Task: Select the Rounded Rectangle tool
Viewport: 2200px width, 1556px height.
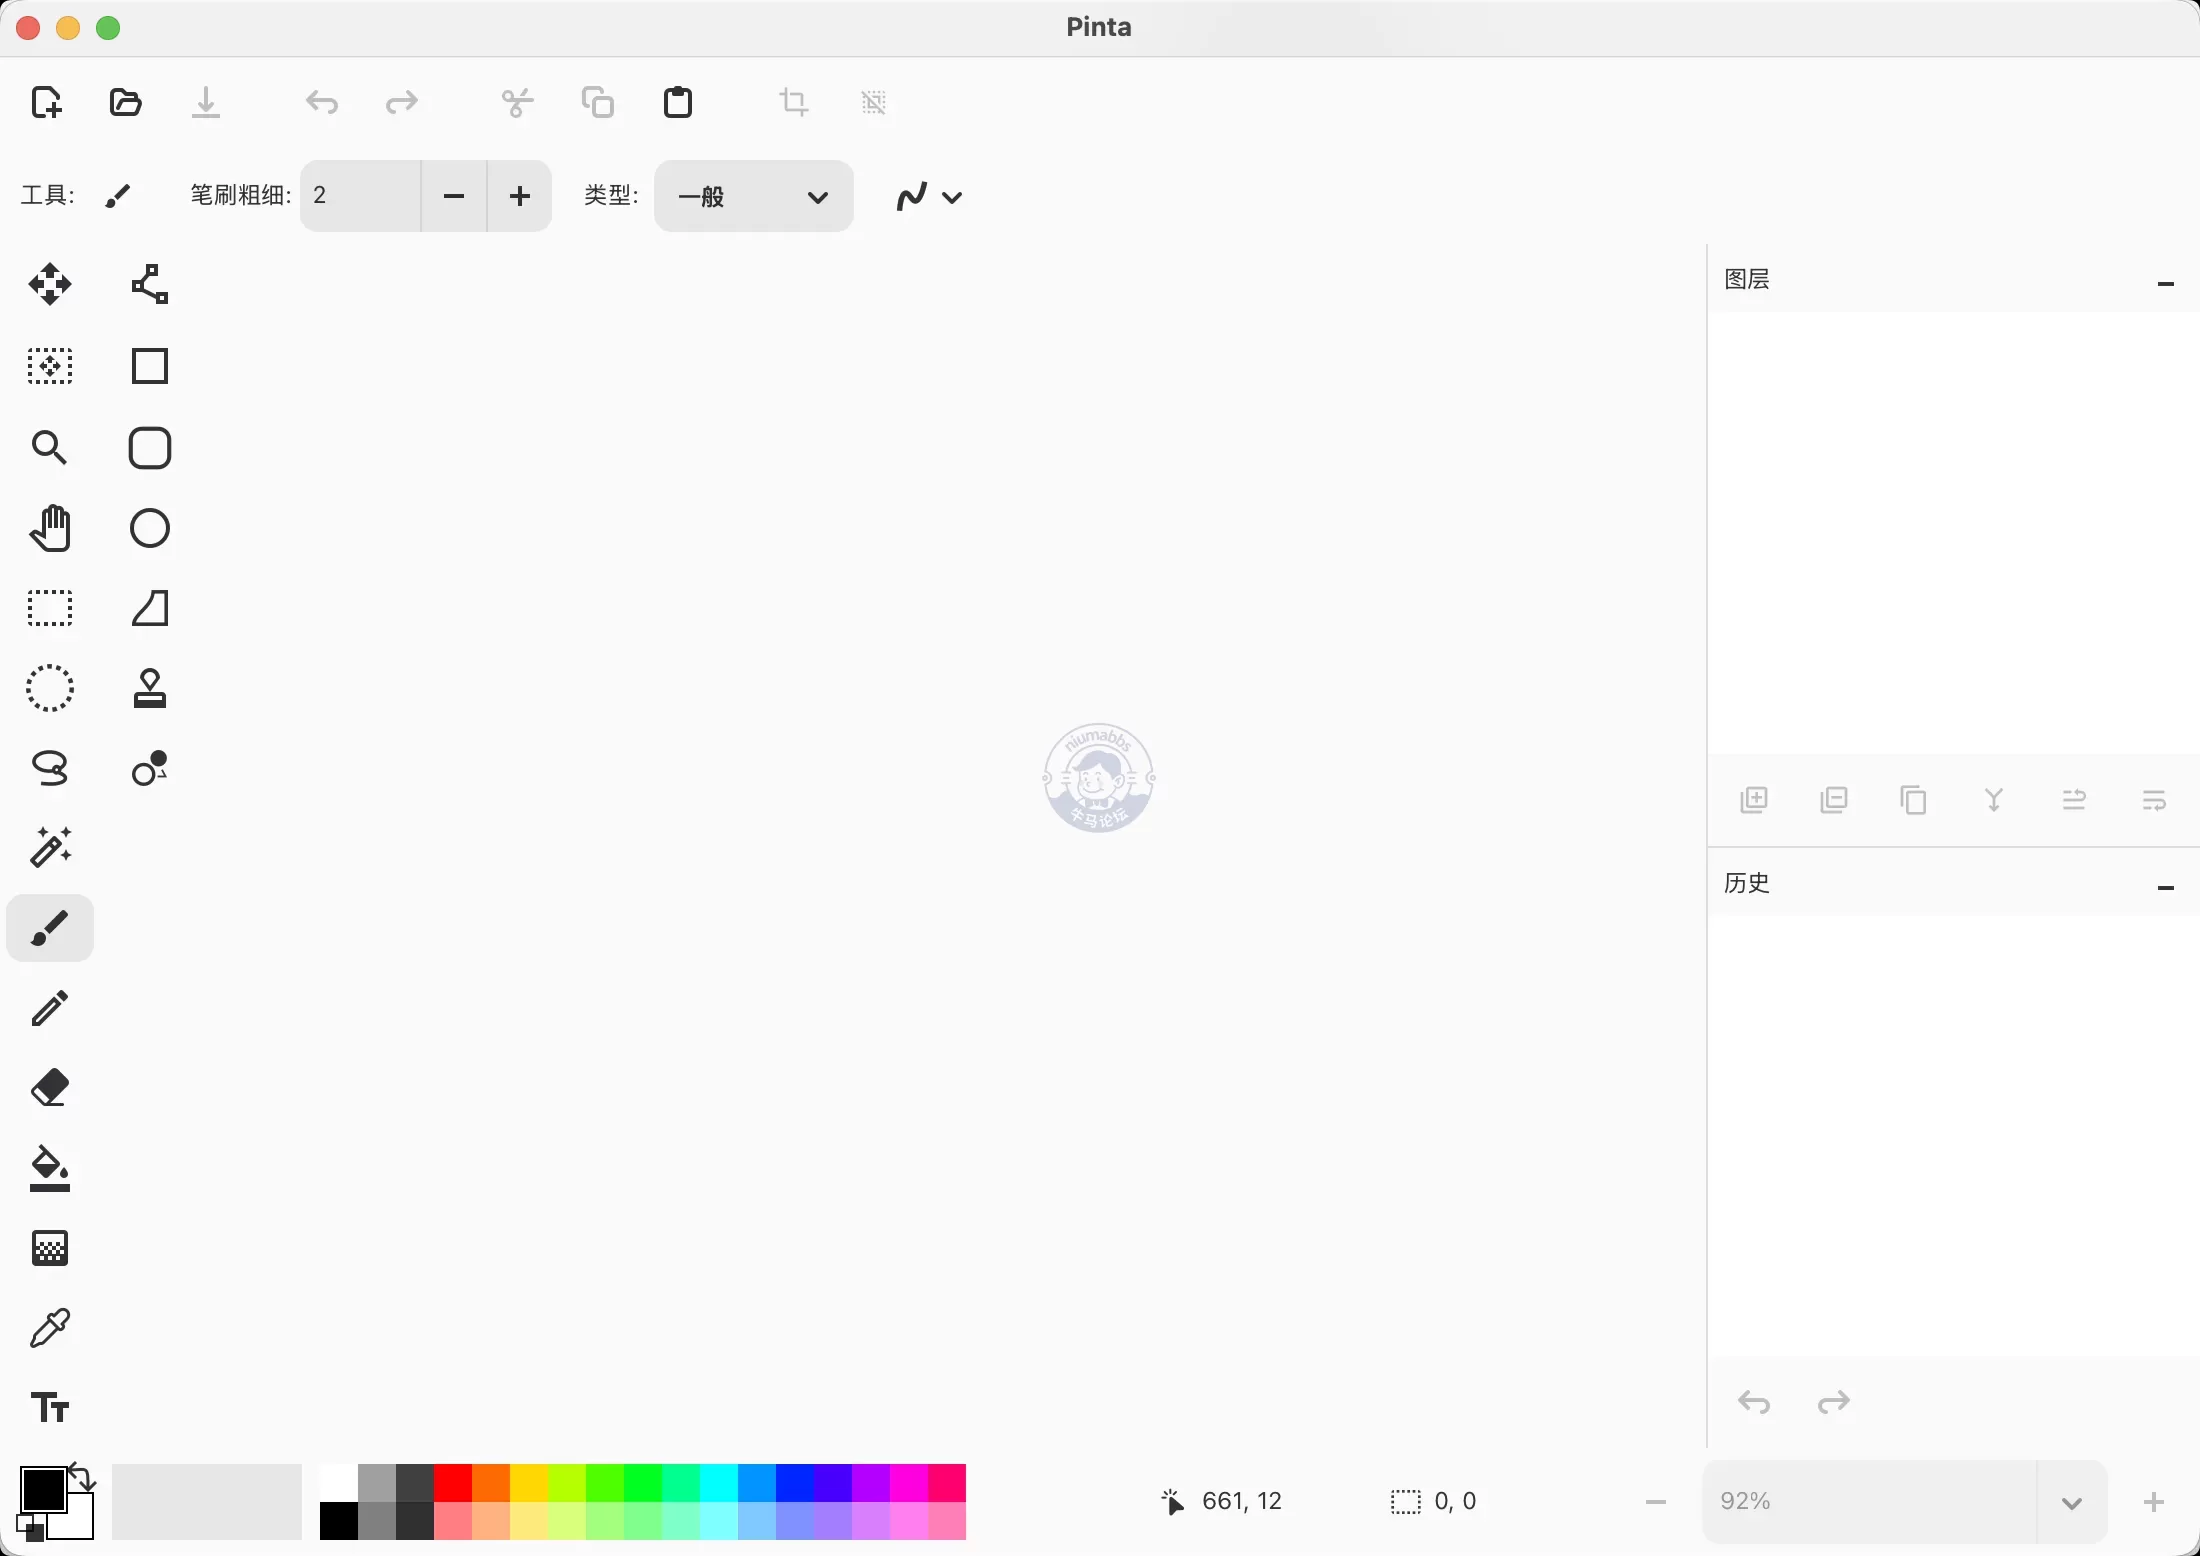Action: [x=150, y=448]
